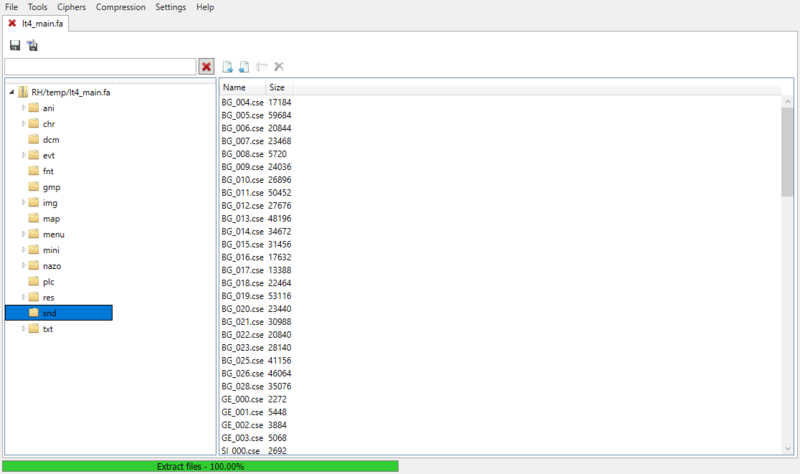This screenshot has width=800, height=474.
Task: Close the lt4_main.fa tab
Action: (12, 22)
